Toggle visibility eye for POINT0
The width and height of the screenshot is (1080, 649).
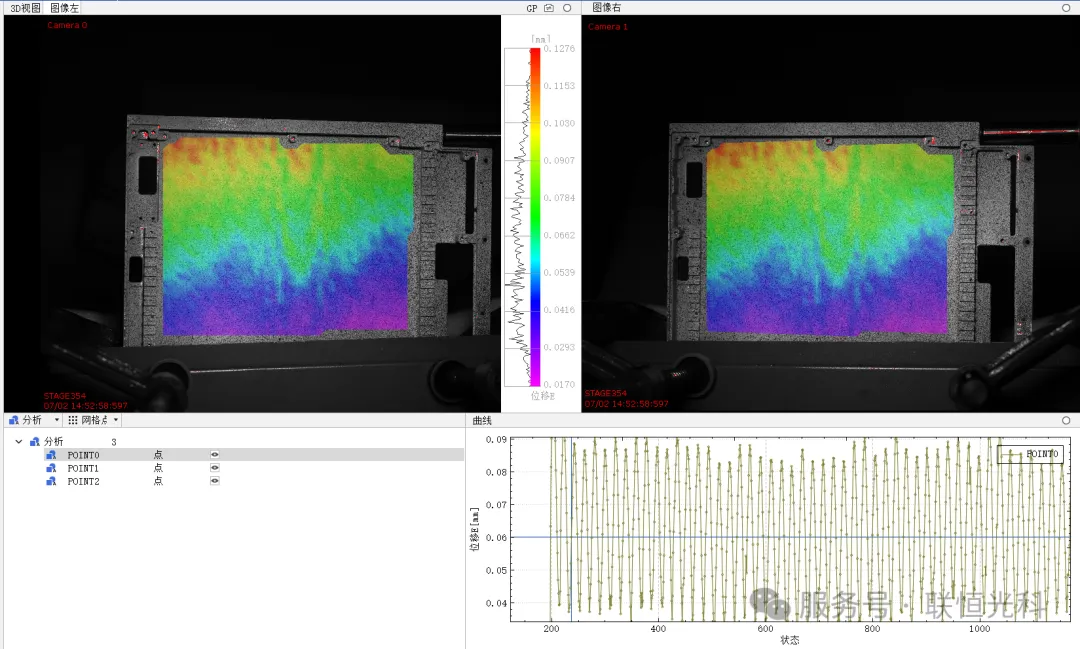pos(214,455)
